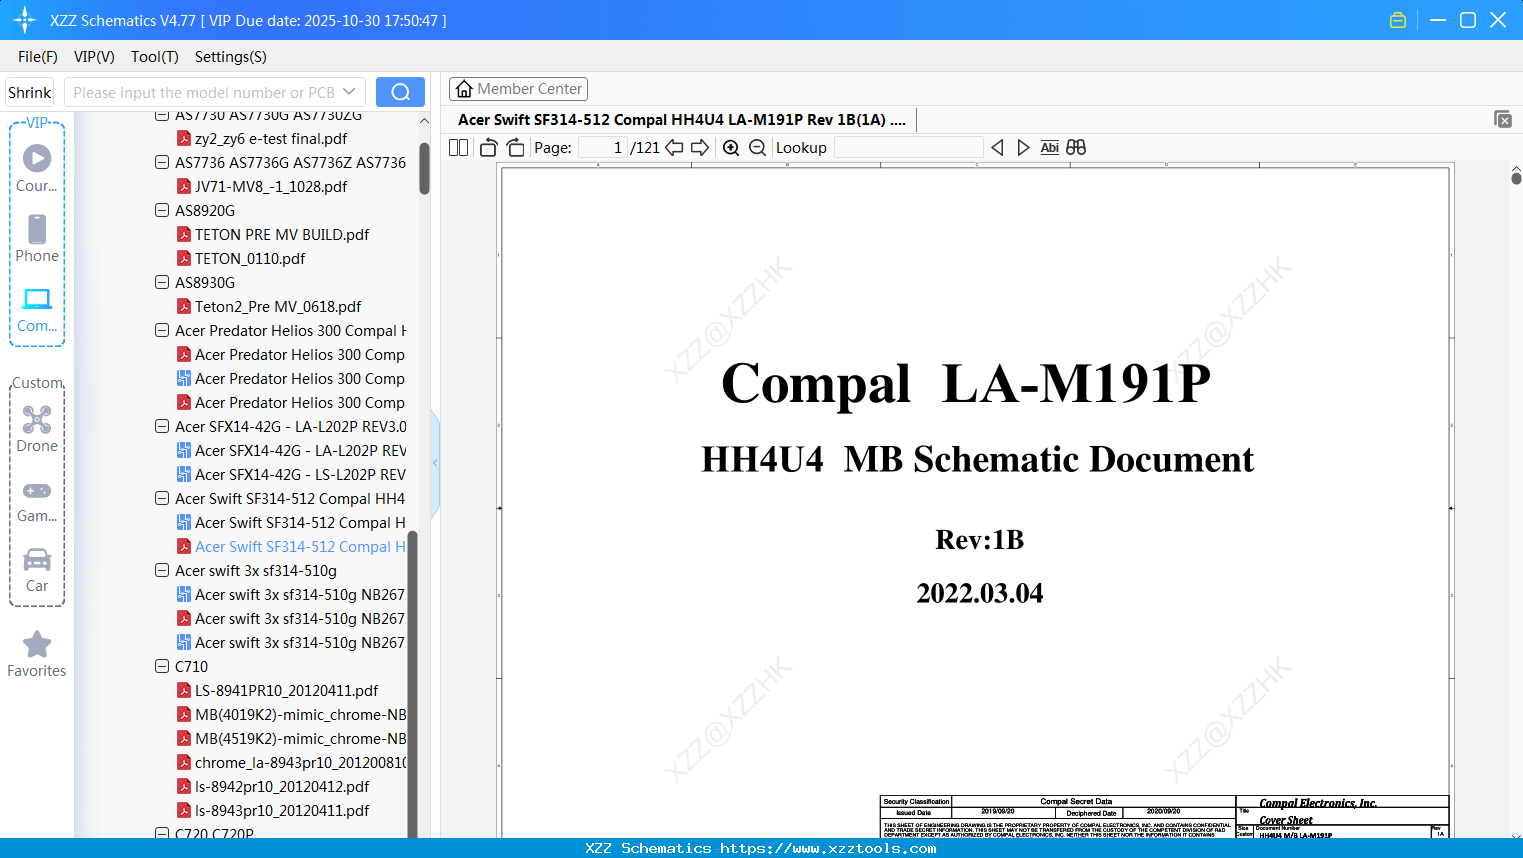Viewport: 1523px width, 858px height.
Task: Open the Tool(T) menu
Action: pos(155,57)
